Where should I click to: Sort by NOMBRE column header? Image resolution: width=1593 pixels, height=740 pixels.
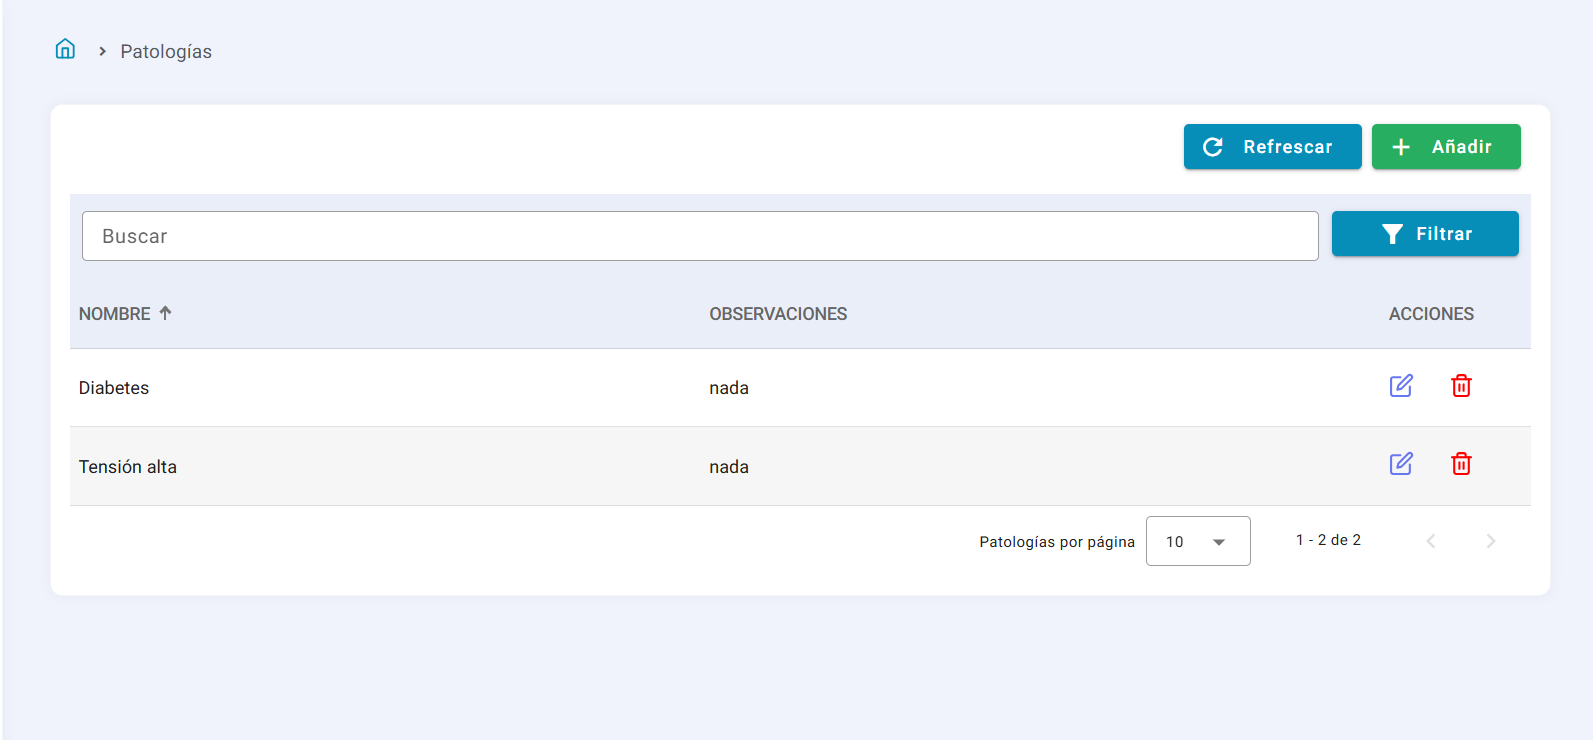(x=115, y=314)
